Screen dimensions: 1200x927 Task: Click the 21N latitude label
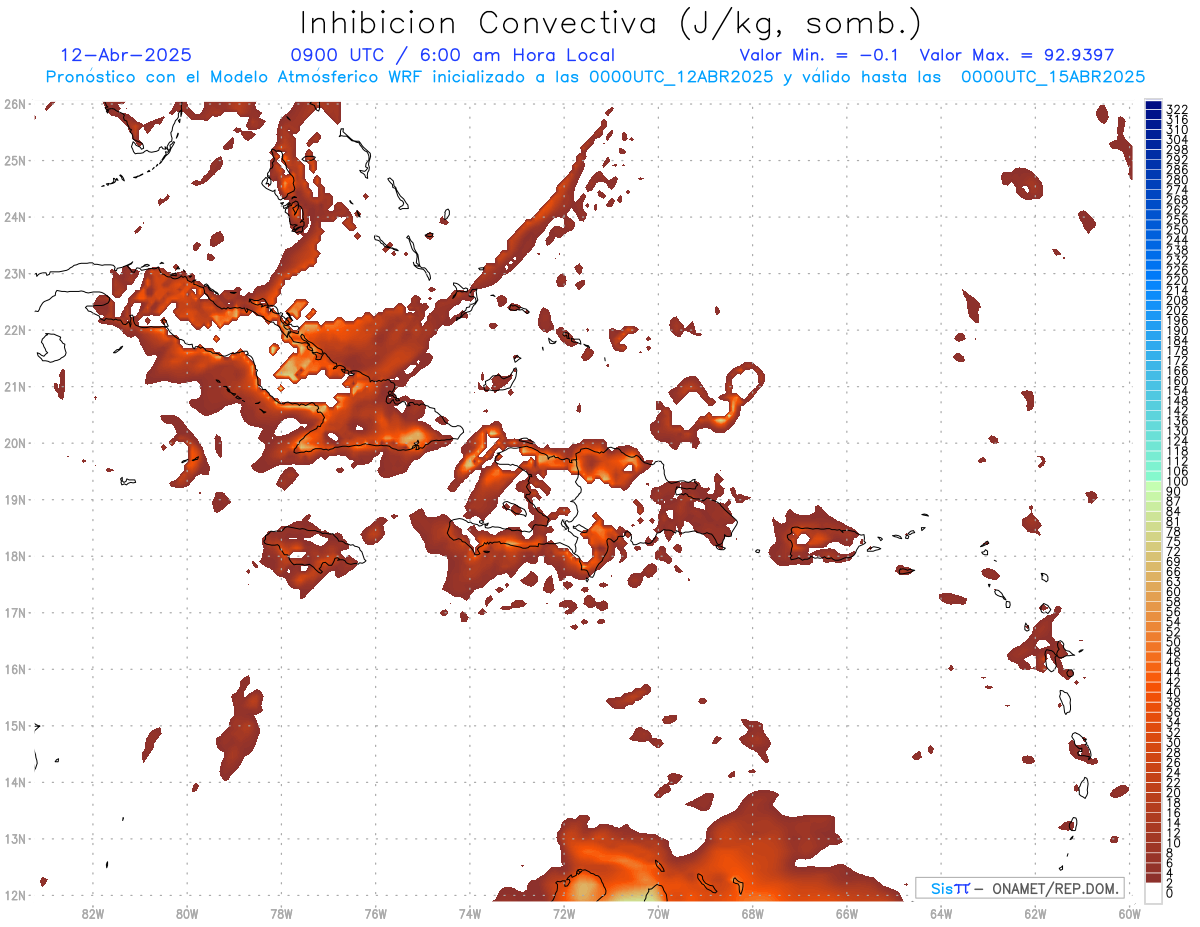pyautogui.click(x=15, y=386)
